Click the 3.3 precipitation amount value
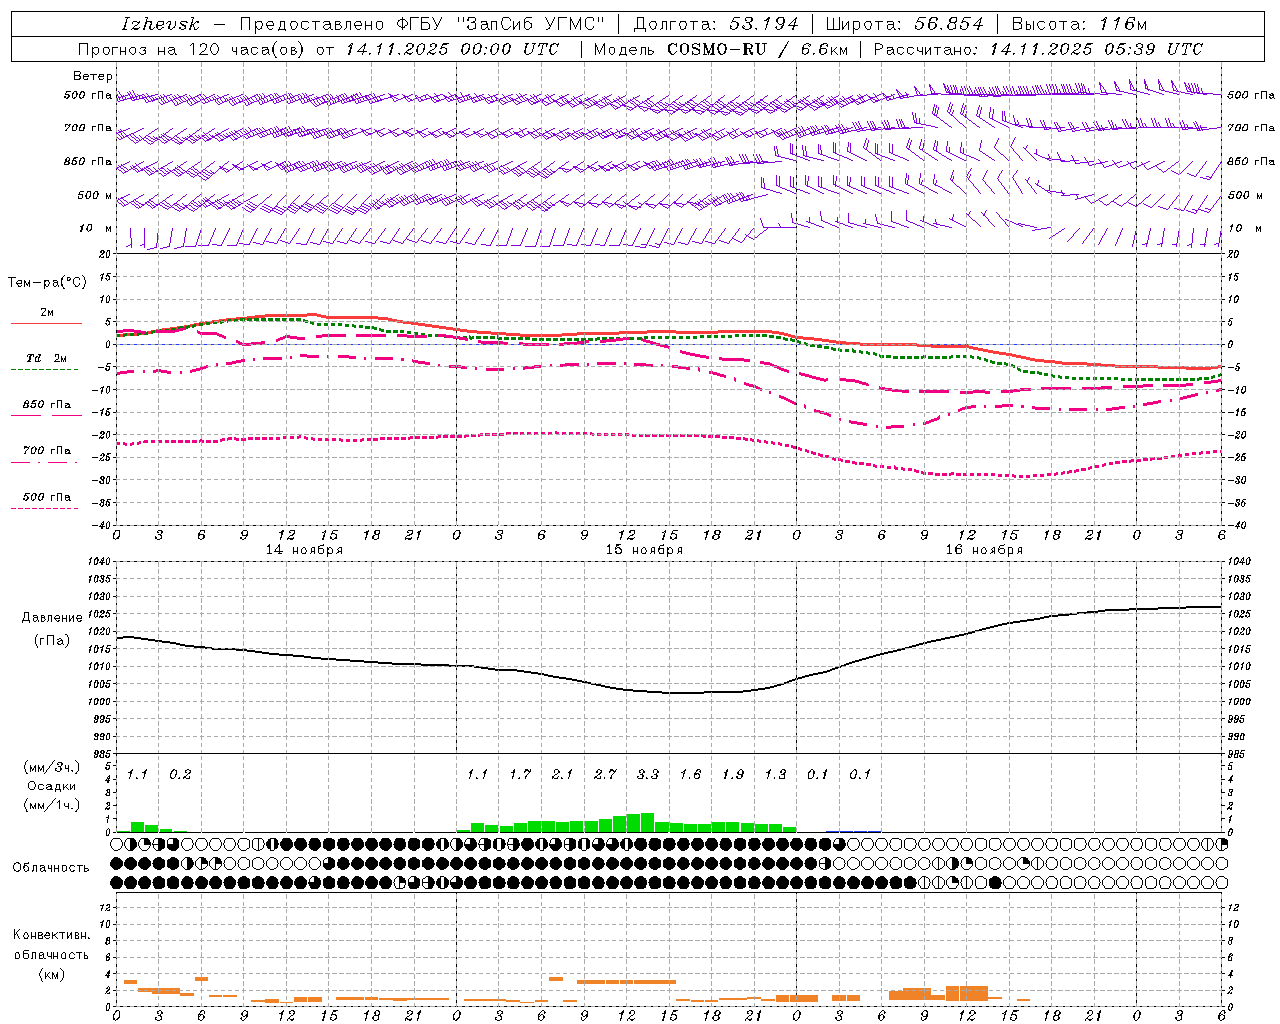 coord(648,775)
